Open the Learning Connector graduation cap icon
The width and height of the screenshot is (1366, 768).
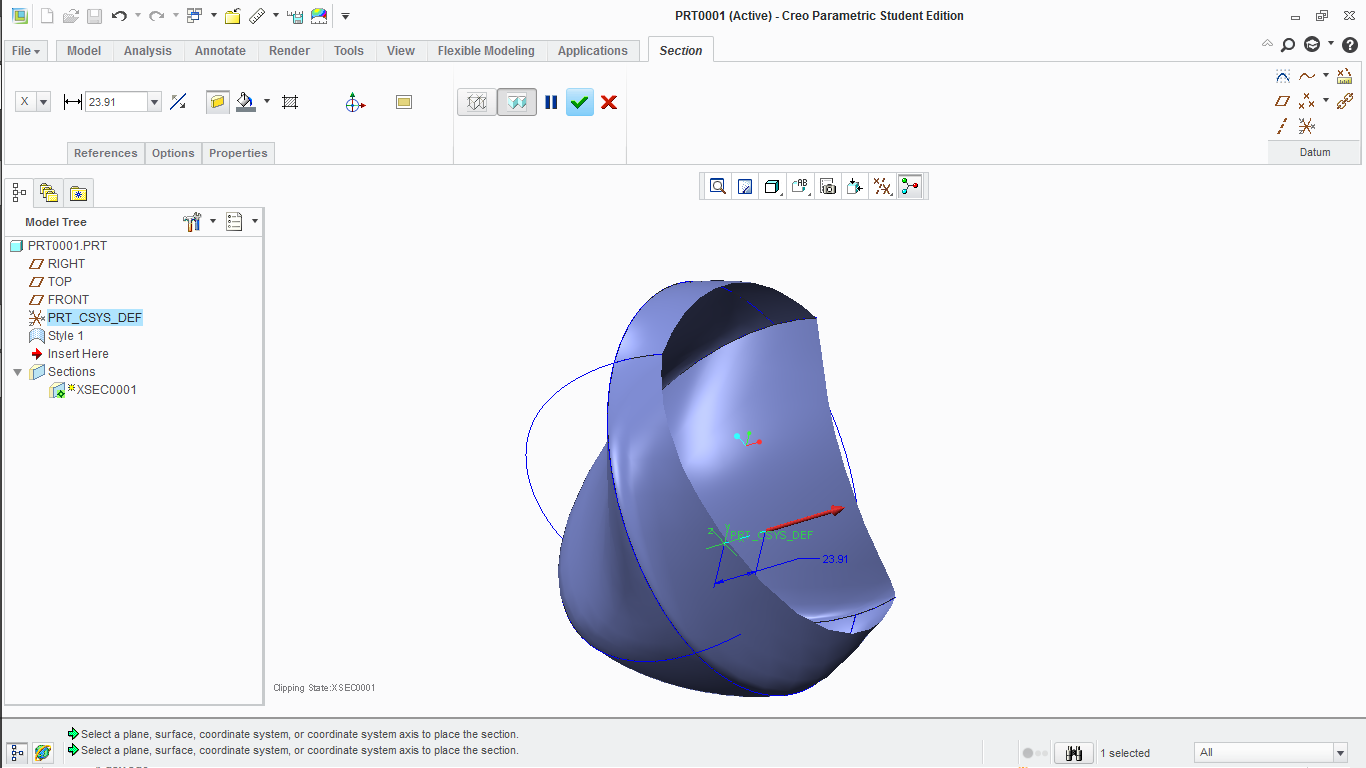pyautogui.click(x=1312, y=45)
